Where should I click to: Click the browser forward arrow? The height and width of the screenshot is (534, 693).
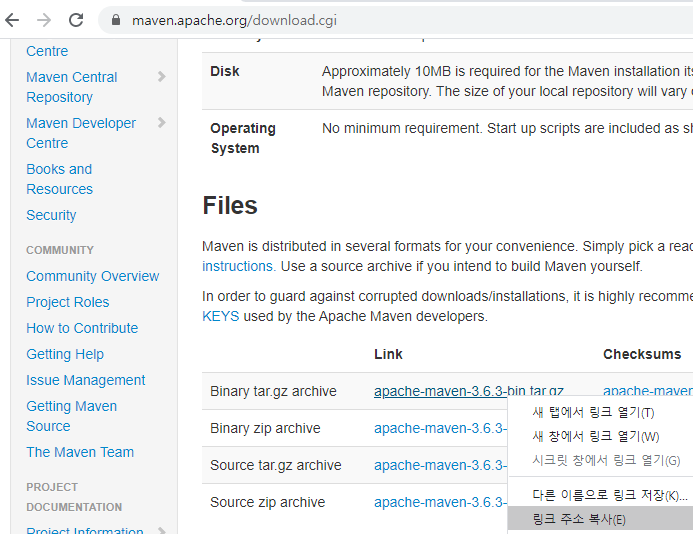click(x=44, y=20)
